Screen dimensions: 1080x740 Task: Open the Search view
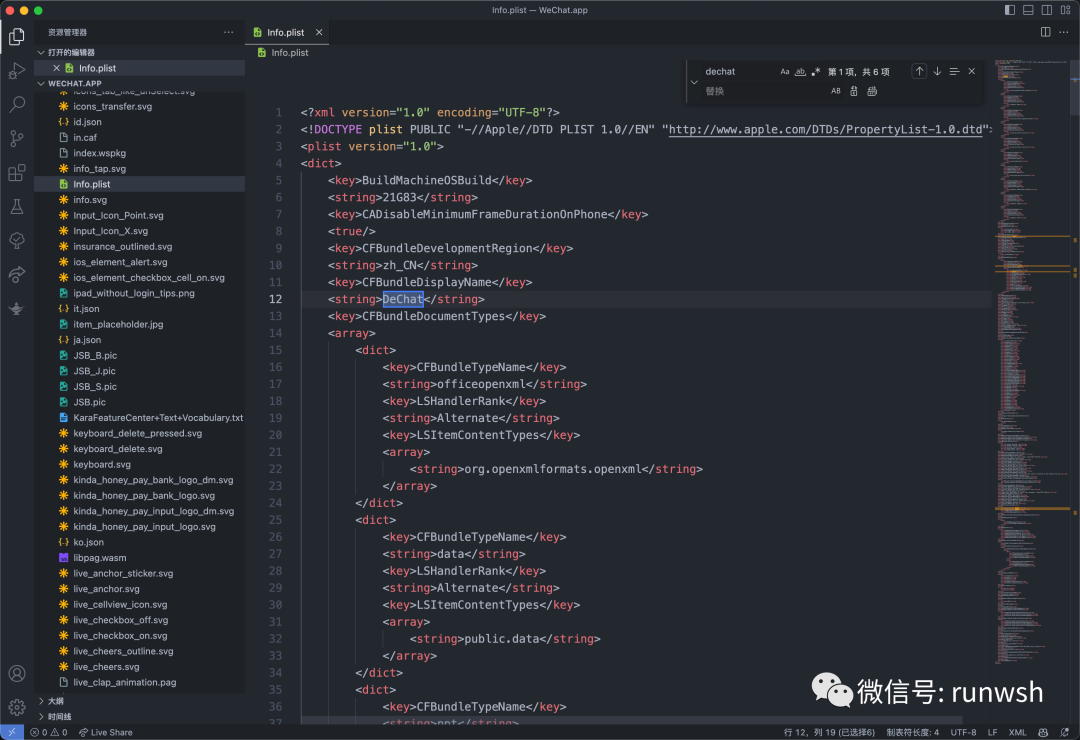[x=17, y=104]
